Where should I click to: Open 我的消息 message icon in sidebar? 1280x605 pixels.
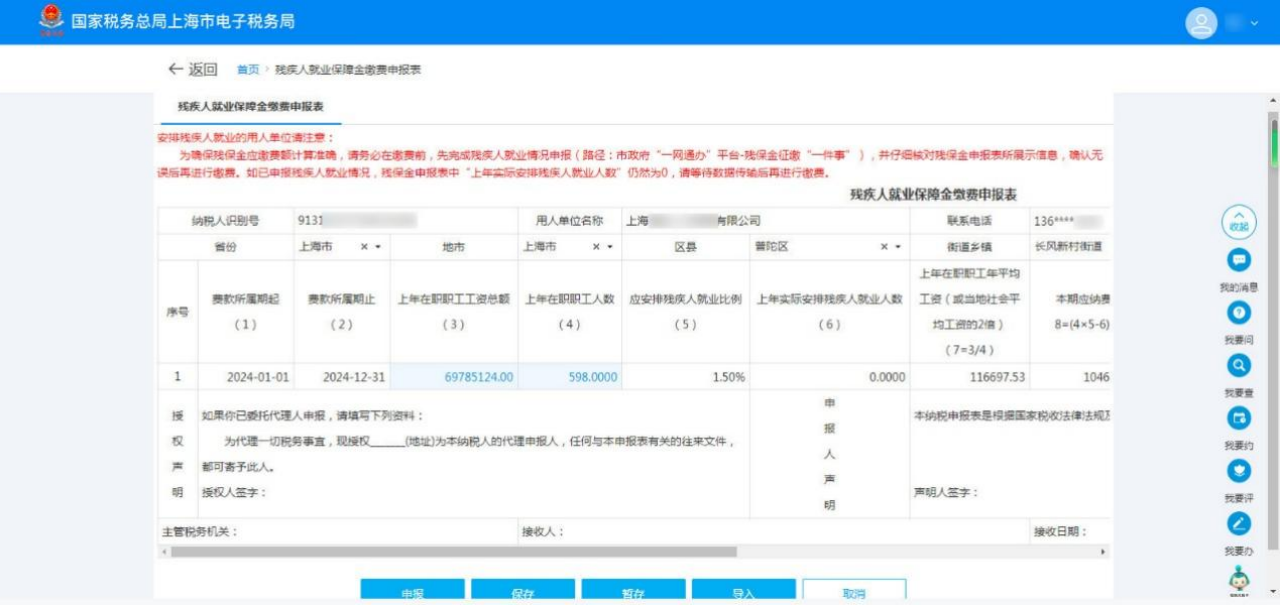[1239, 260]
